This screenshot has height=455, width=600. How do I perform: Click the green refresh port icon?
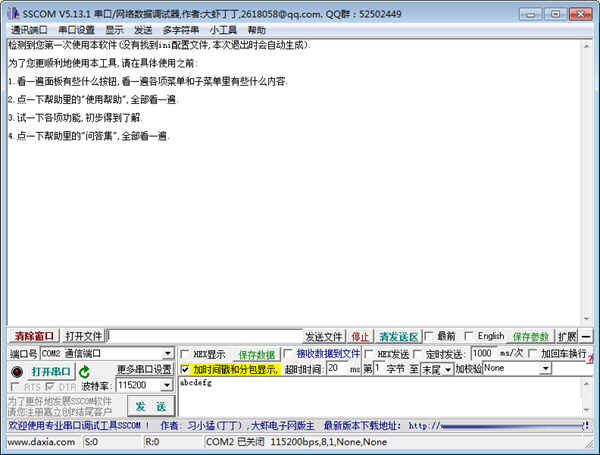85,371
